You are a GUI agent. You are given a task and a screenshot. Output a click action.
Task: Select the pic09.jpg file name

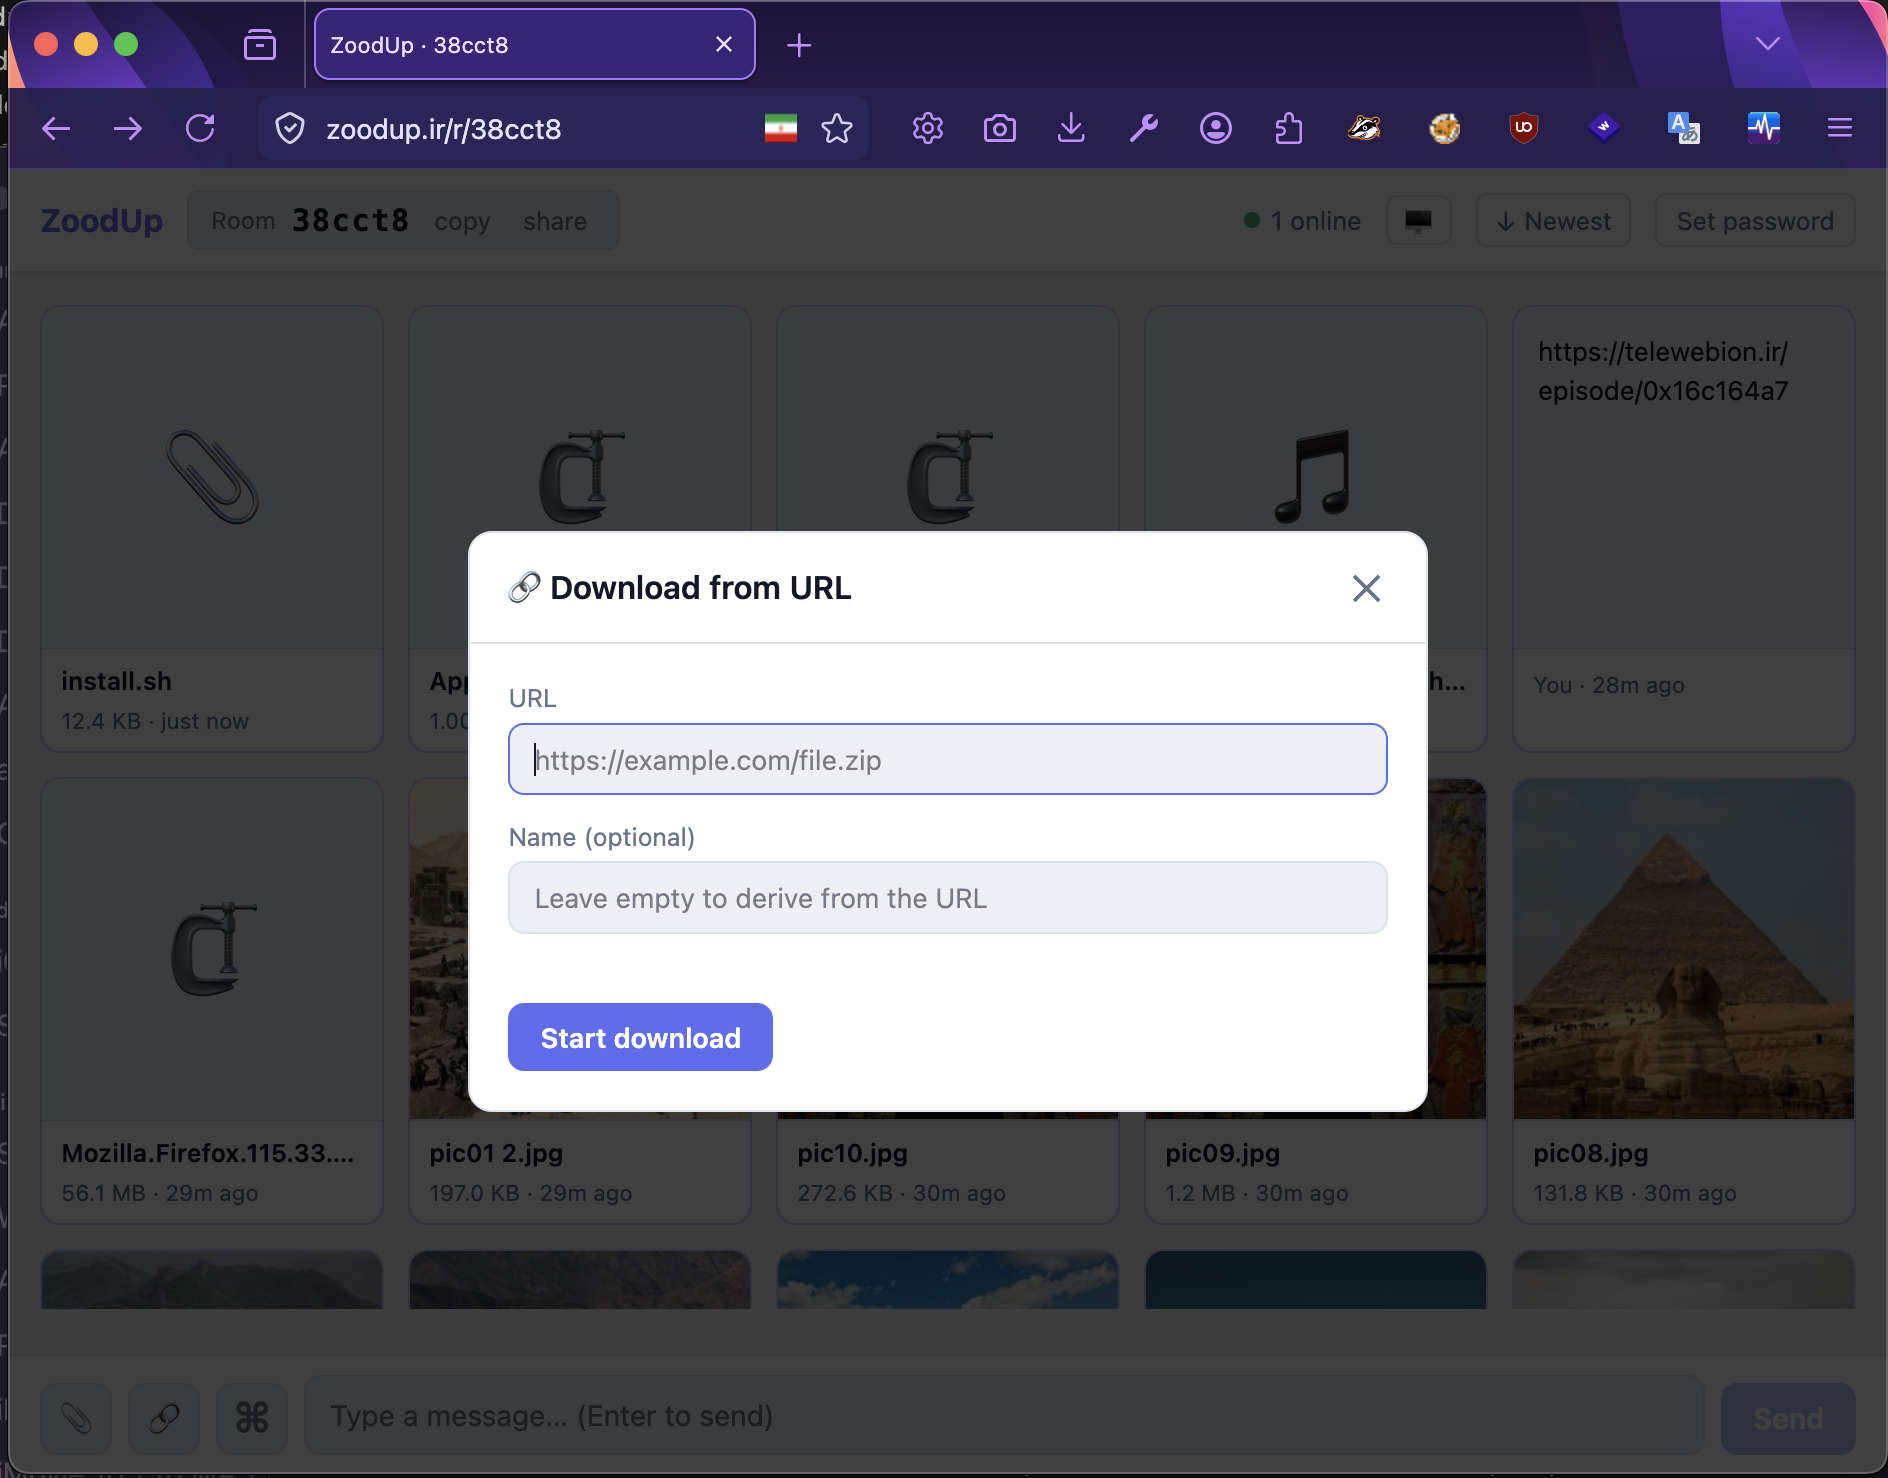(1222, 1153)
